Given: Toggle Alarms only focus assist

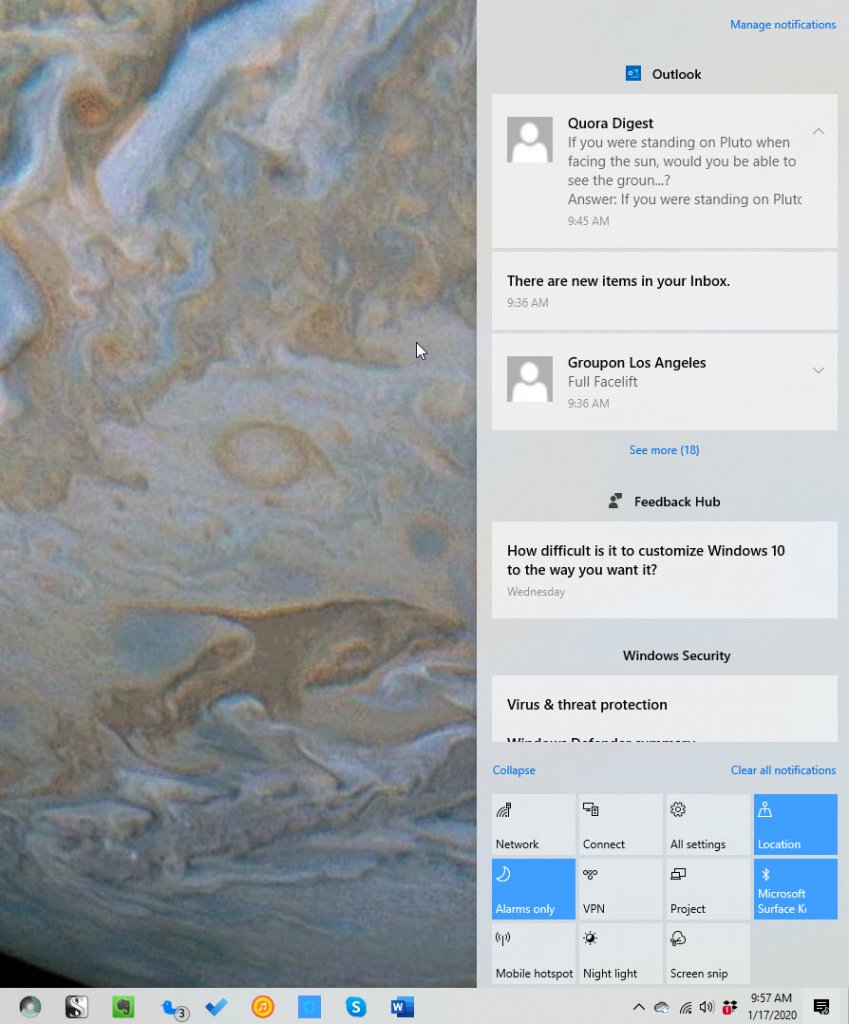Looking at the screenshot, I should (534, 889).
